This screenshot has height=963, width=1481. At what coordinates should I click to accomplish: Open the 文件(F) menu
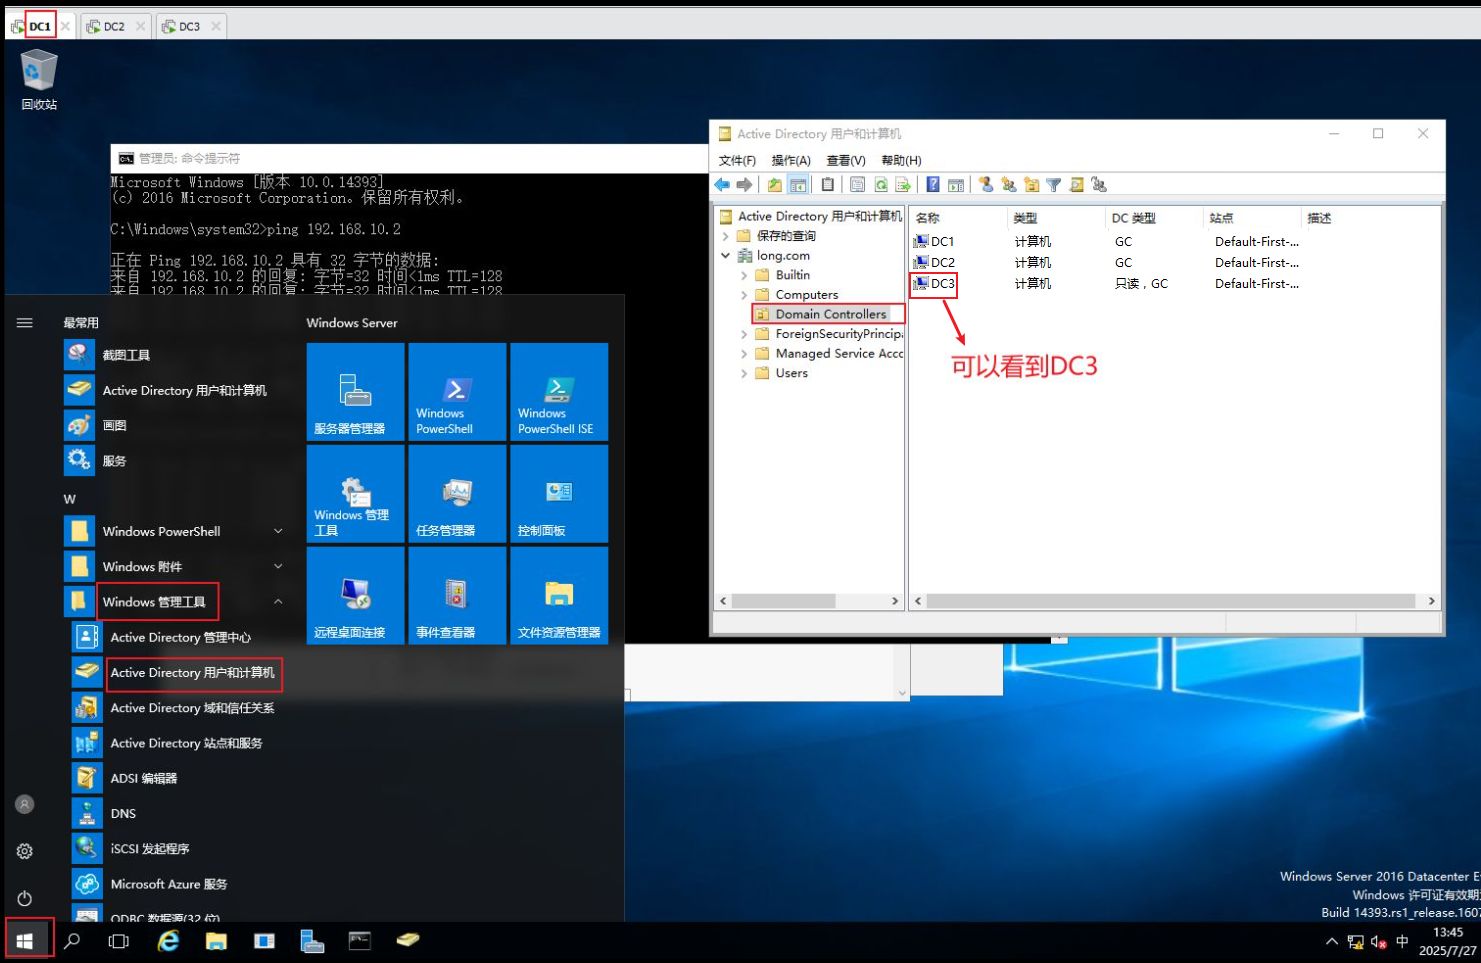point(737,160)
